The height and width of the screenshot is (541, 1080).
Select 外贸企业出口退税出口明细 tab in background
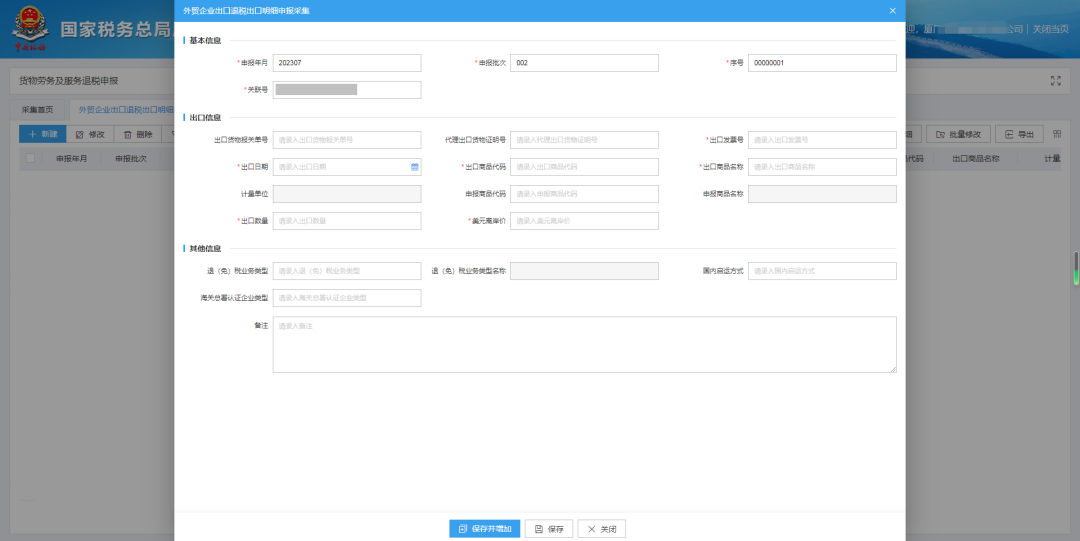(x=125, y=110)
